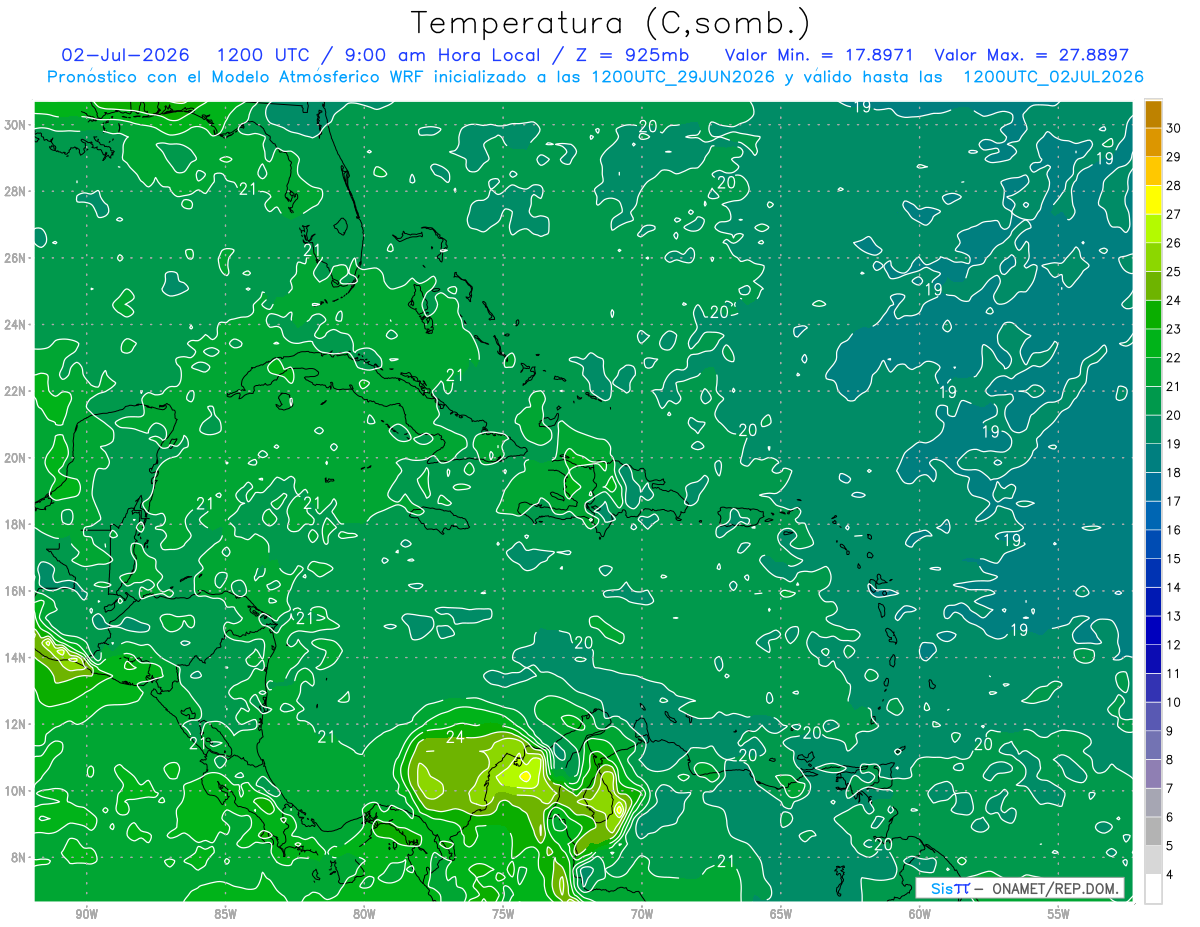Viewport: 1200px width, 927px height.
Task: Click the '24' contour label on the map
Action: point(455,738)
